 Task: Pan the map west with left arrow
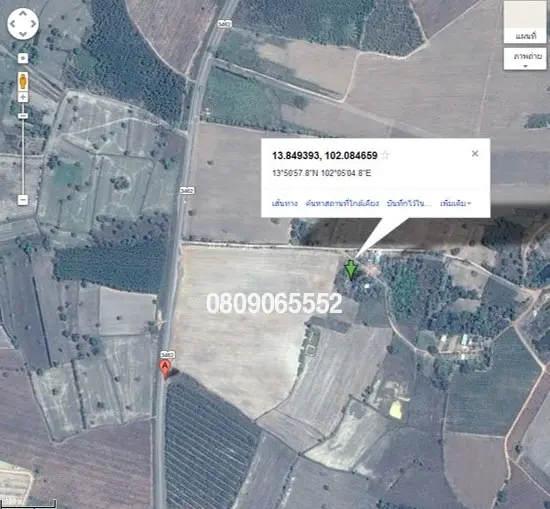pyautogui.click(x=13, y=24)
